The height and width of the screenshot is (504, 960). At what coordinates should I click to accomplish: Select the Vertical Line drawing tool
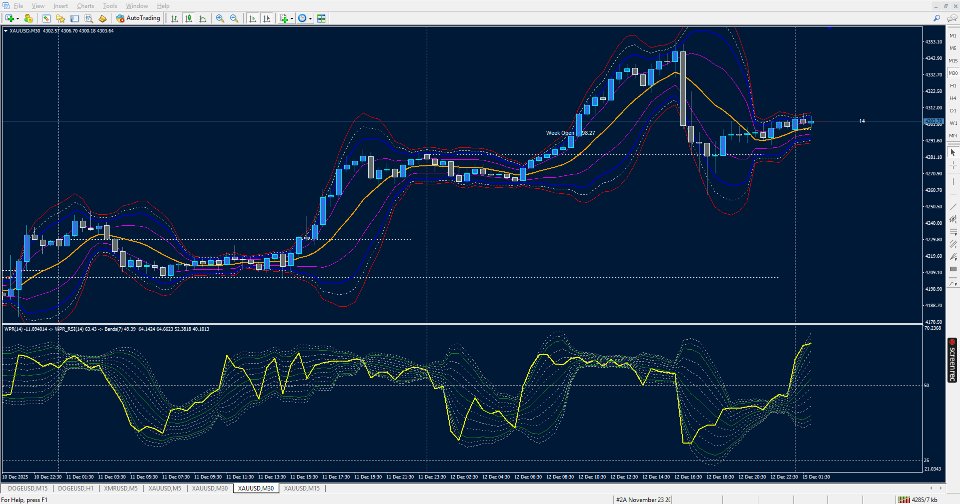[x=953, y=181]
